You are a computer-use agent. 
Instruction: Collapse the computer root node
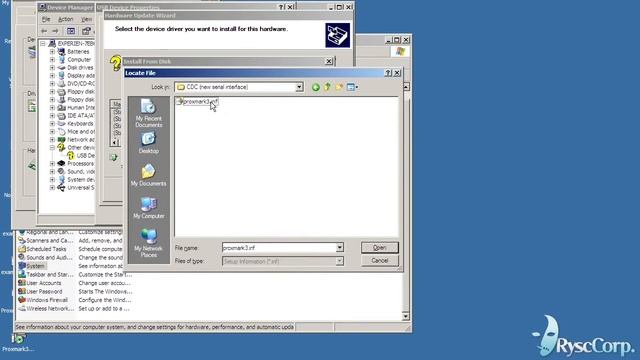[x=42, y=43]
